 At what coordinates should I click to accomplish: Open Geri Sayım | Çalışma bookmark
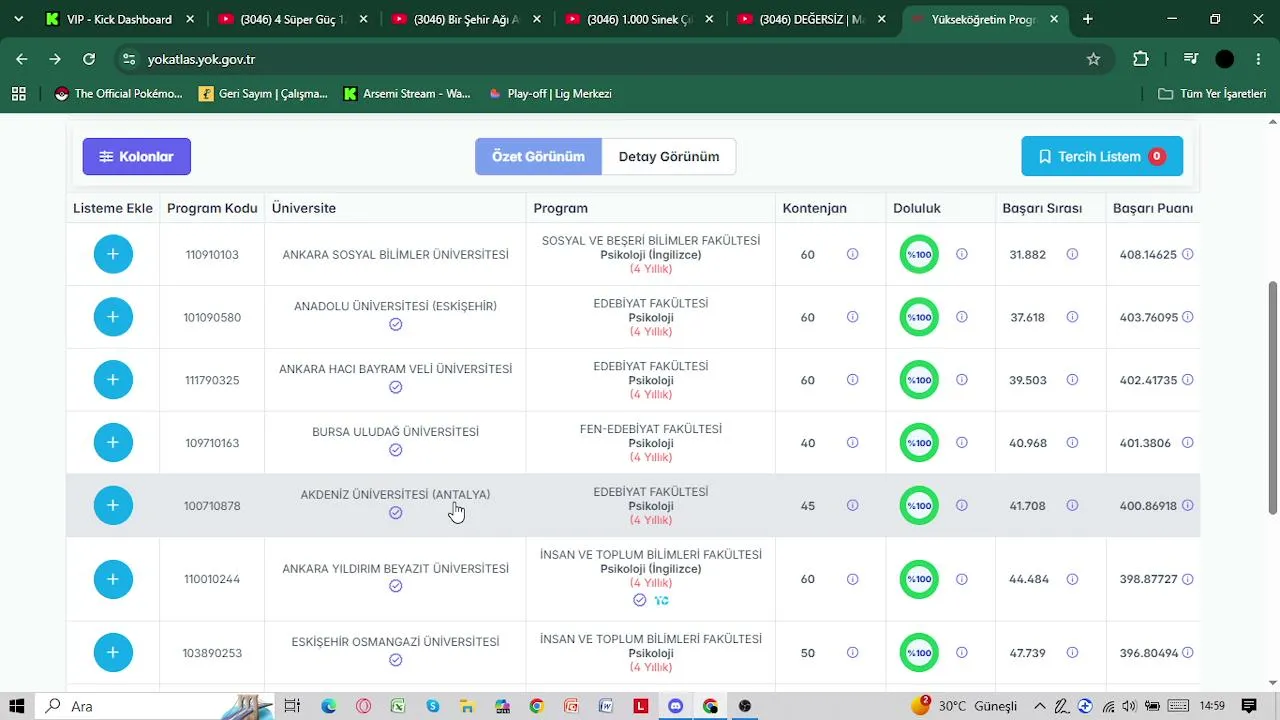pos(264,93)
